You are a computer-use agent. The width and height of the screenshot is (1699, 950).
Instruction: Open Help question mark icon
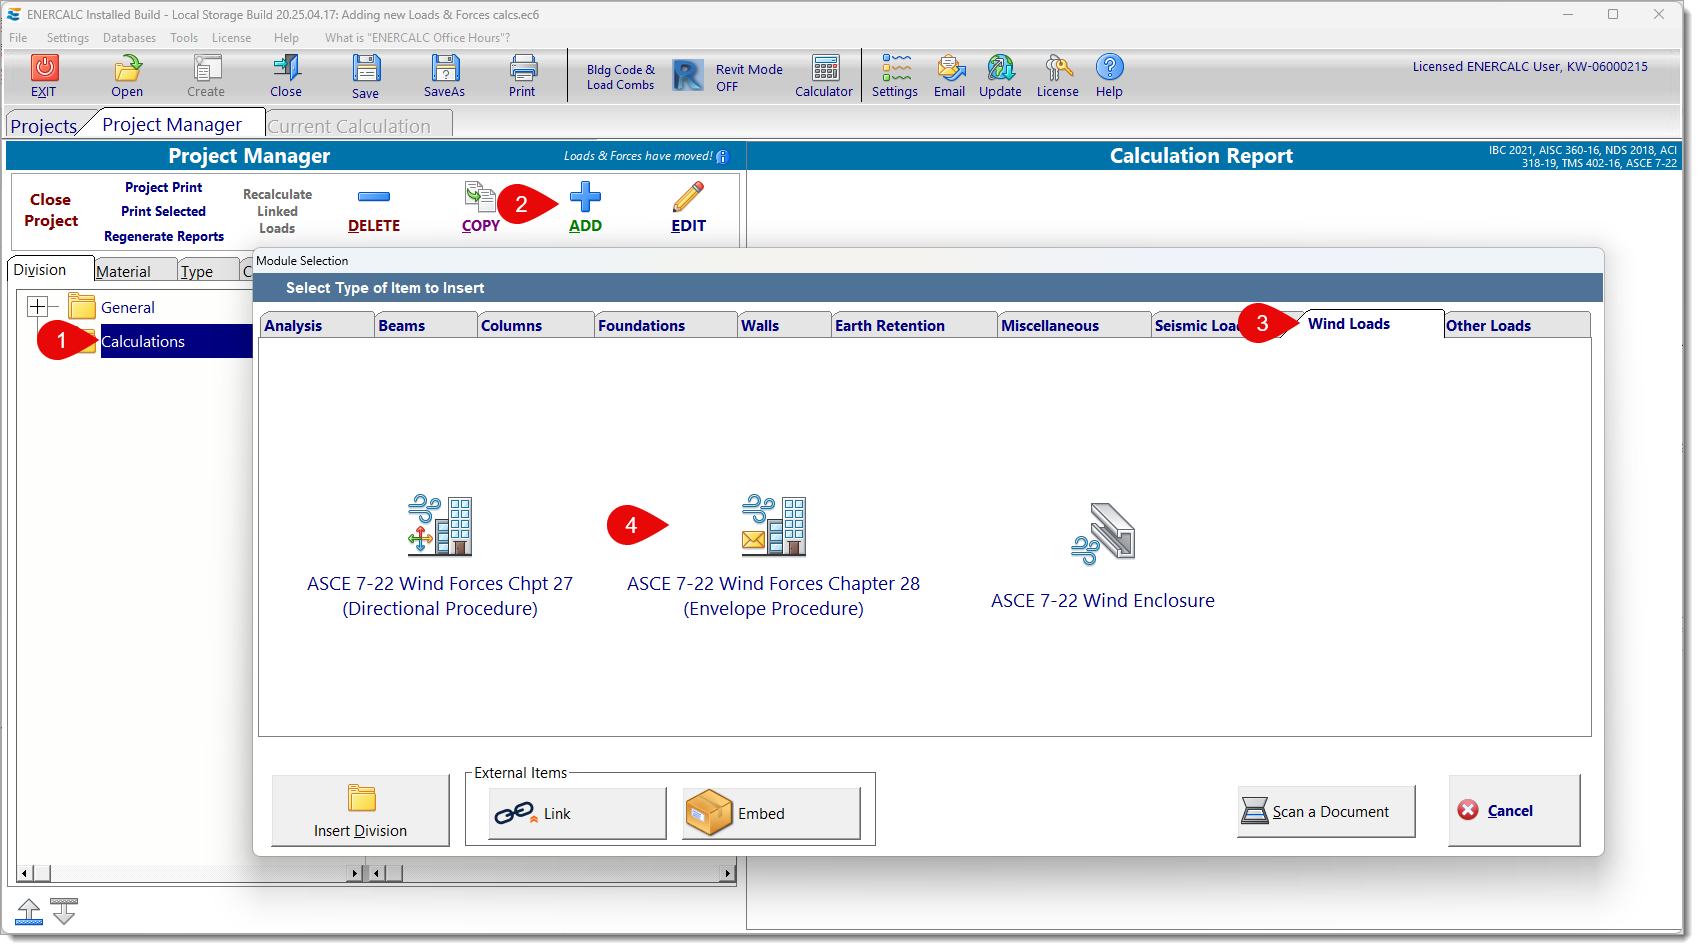[x=1110, y=67]
